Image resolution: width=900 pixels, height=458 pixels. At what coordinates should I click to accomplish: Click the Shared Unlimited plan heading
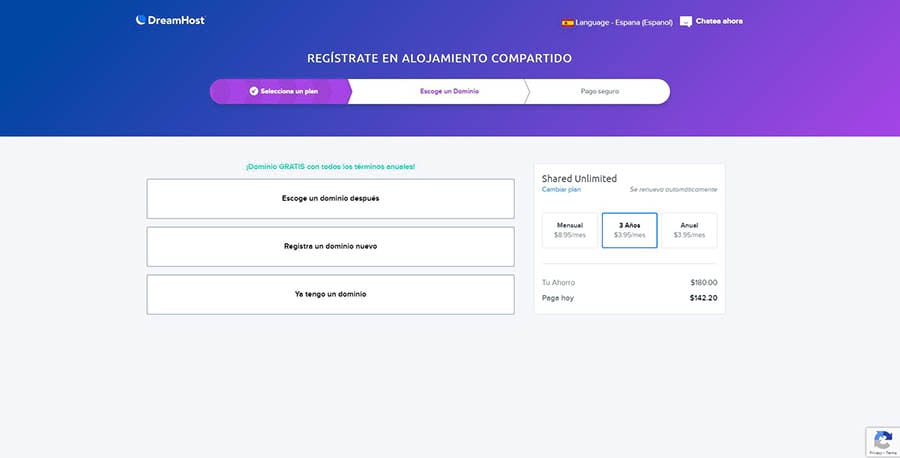[x=579, y=178]
